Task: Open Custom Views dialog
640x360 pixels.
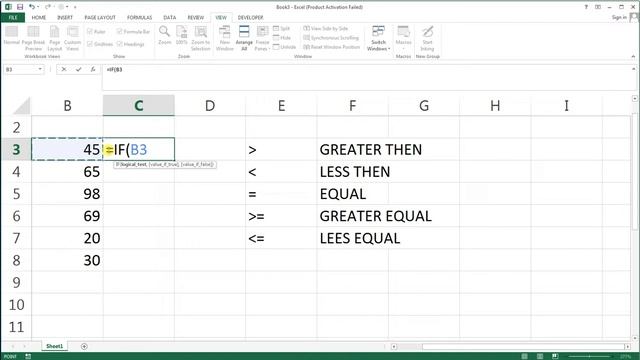Action: point(72,38)
